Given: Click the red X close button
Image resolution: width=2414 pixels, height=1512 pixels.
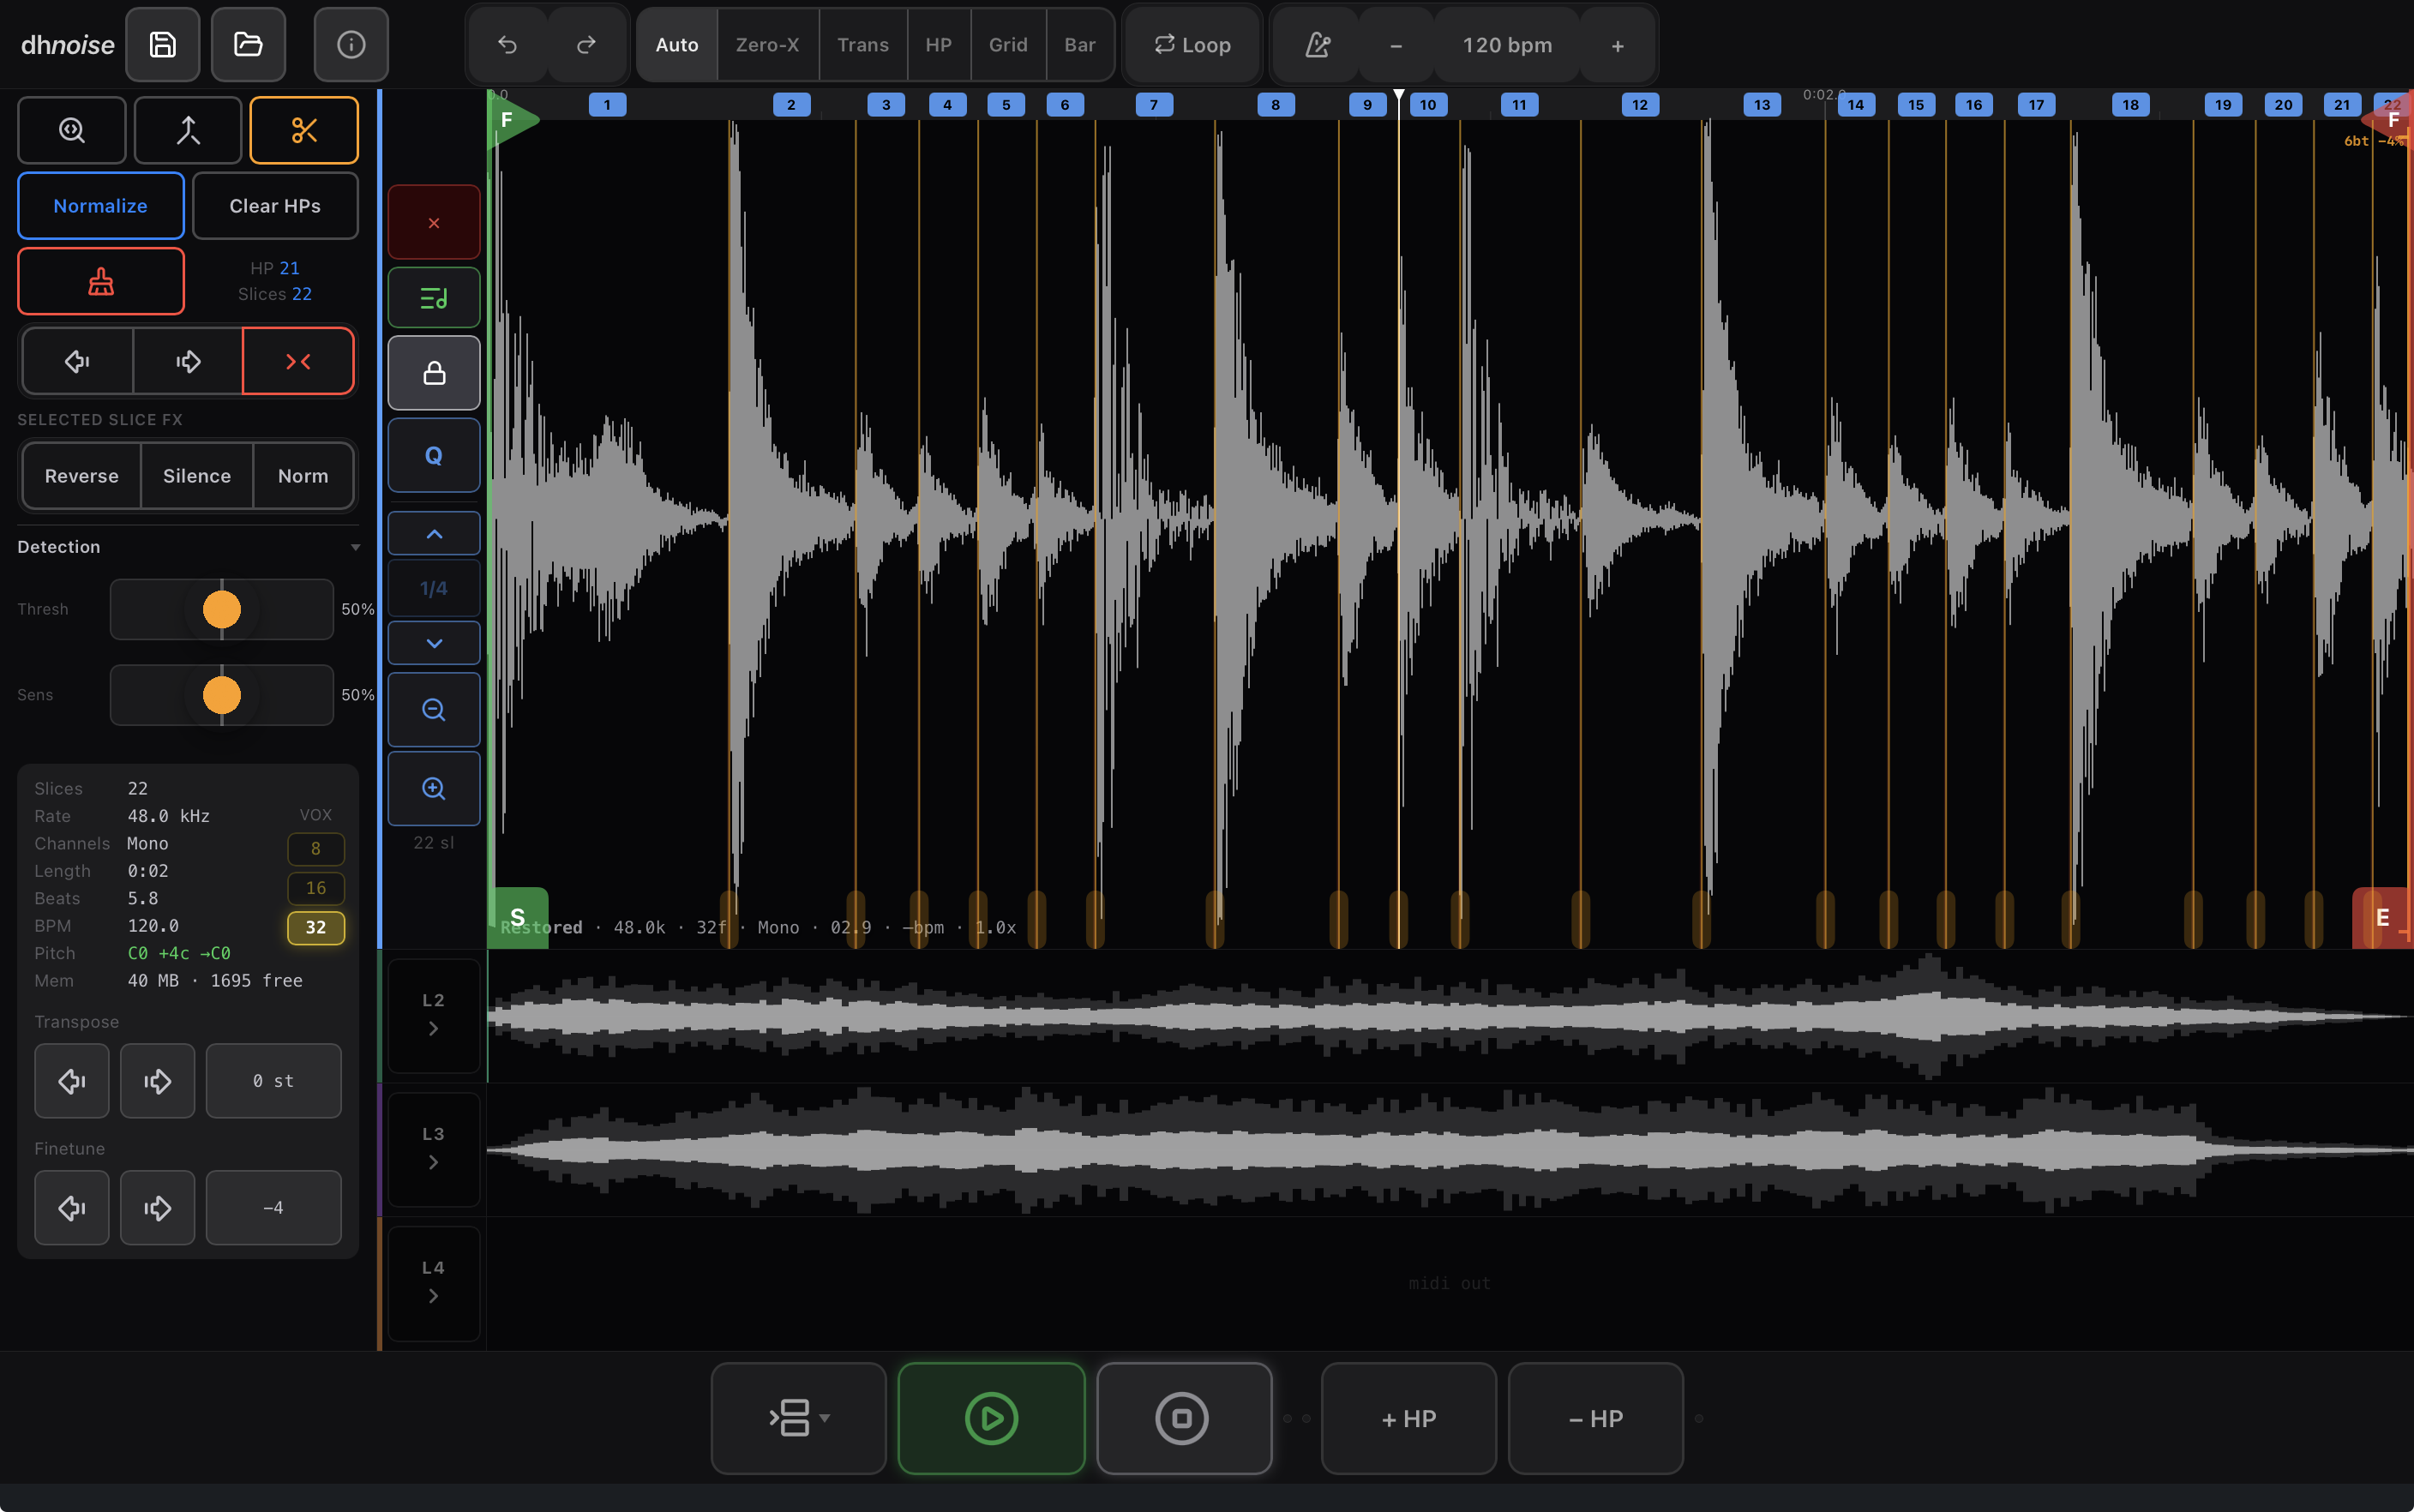Looking at the screenshot, I should (434, 222).
